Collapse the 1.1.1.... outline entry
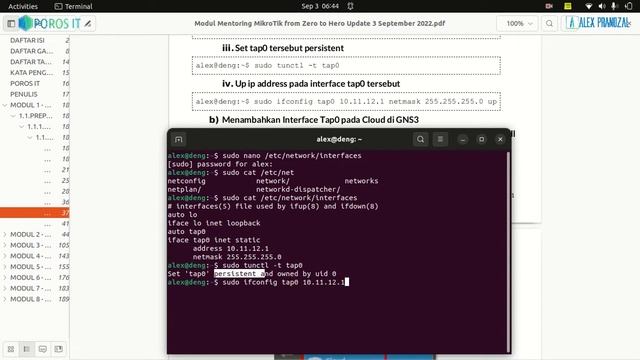The image size is (640, 360). tap(22, 127)
